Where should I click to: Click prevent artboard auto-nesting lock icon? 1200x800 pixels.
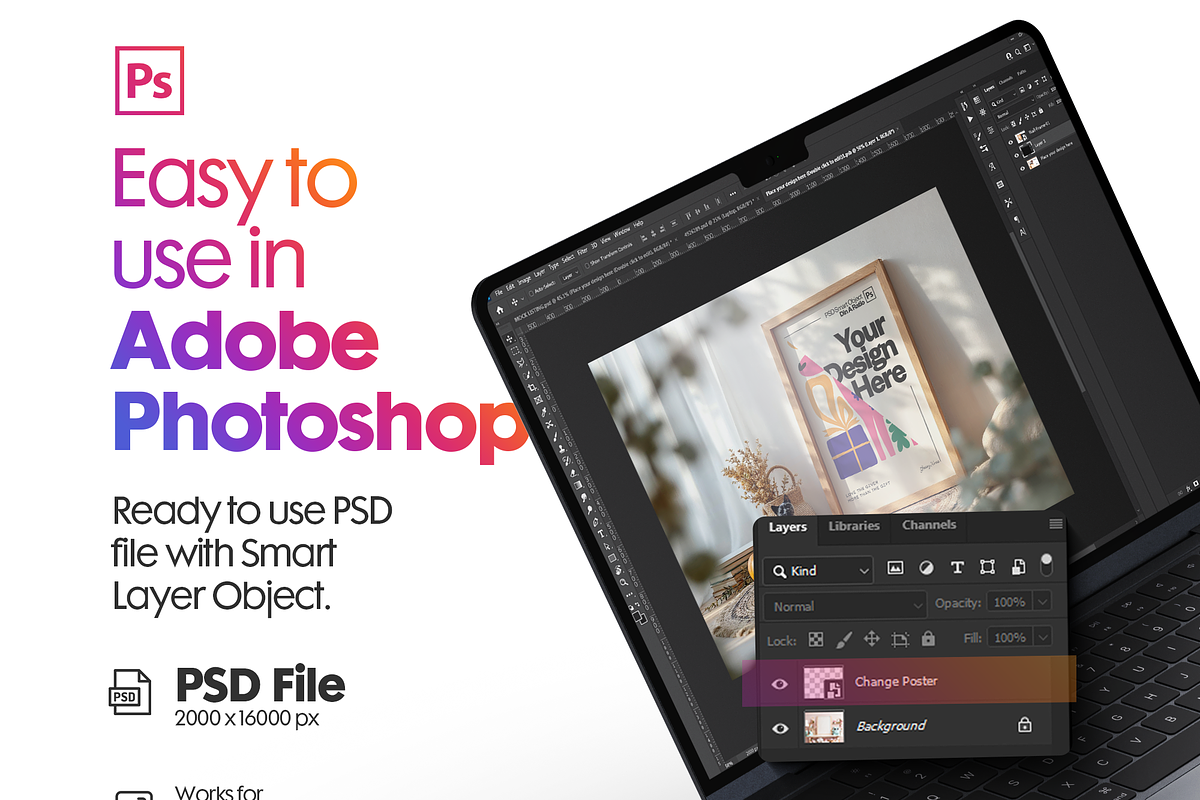click(x=900, y=639)
